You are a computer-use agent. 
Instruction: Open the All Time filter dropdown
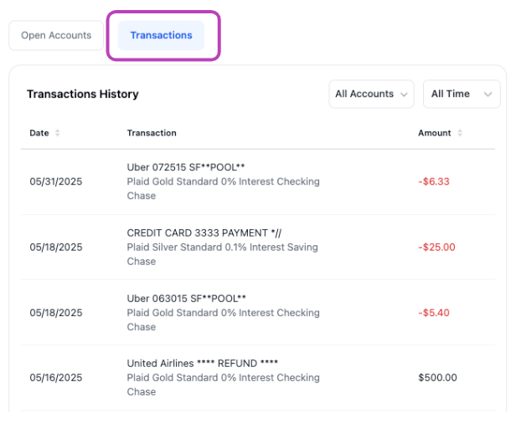[x=462, y=94]
